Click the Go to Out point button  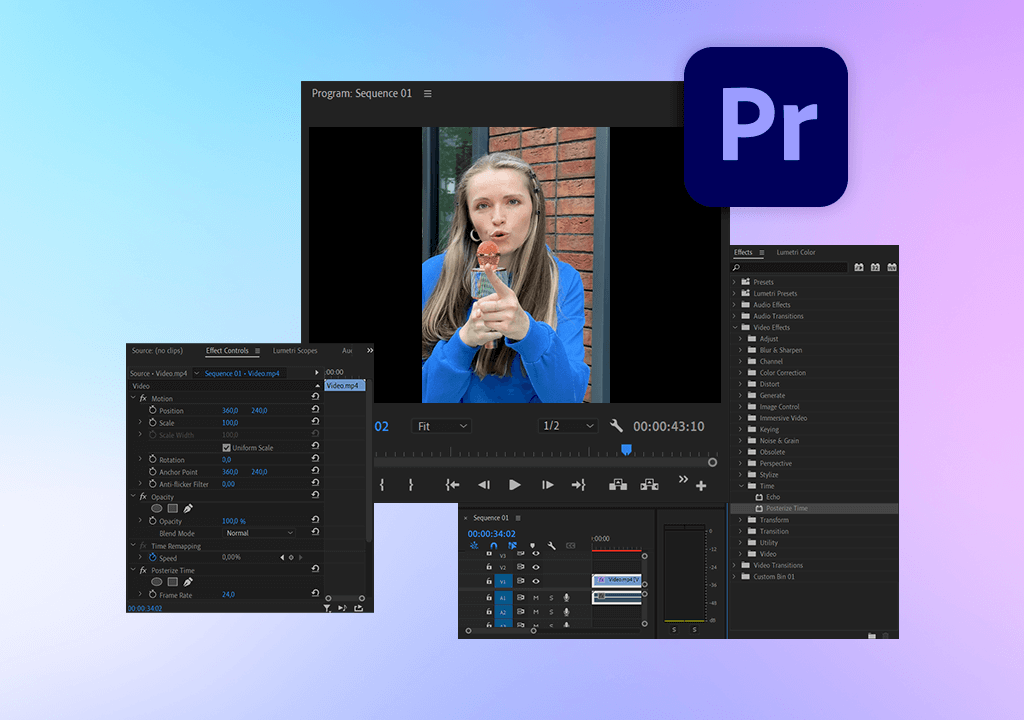(x=579, y=485)
